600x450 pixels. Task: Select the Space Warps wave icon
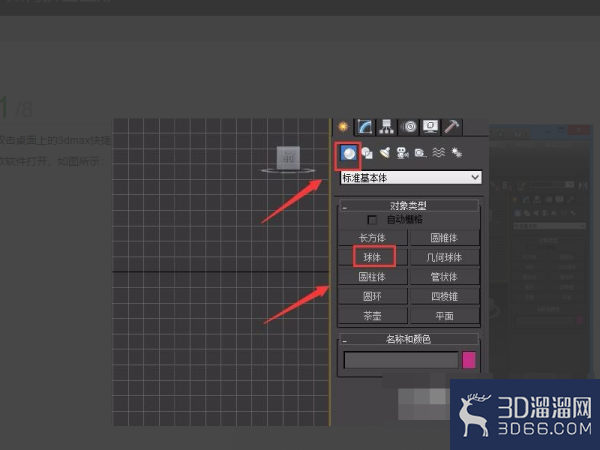coord(439,153)
